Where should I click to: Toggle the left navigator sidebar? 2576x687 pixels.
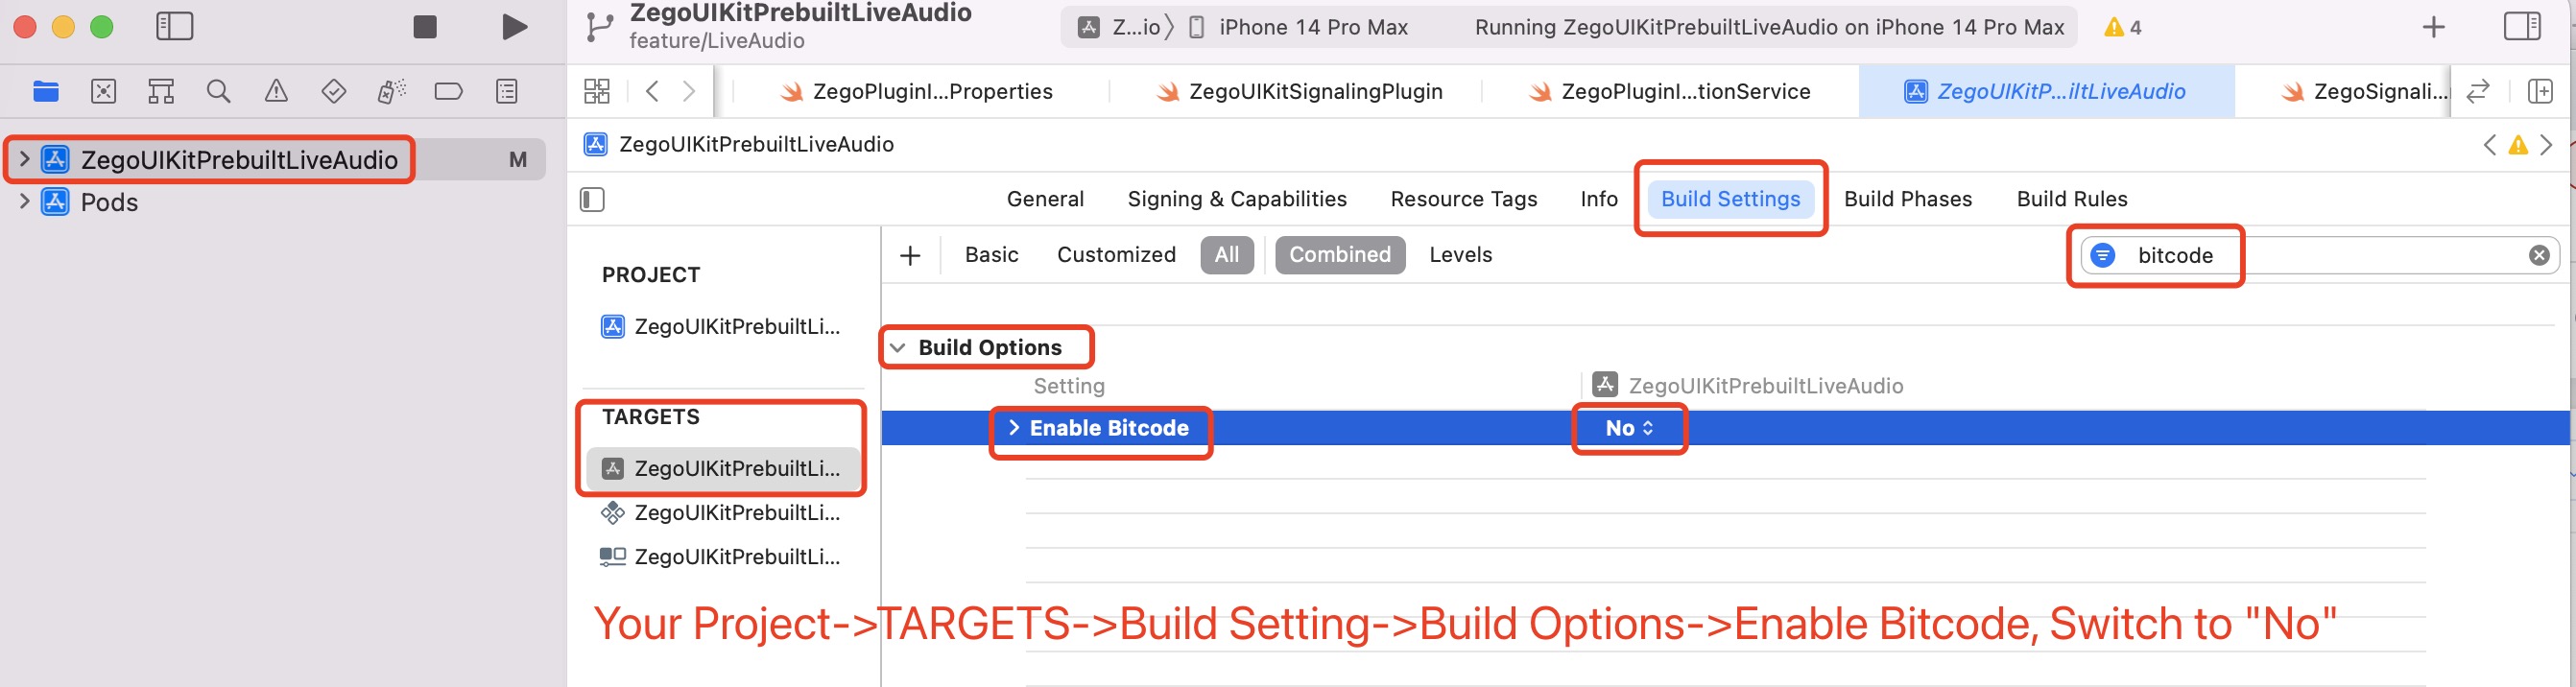[174, 27]
